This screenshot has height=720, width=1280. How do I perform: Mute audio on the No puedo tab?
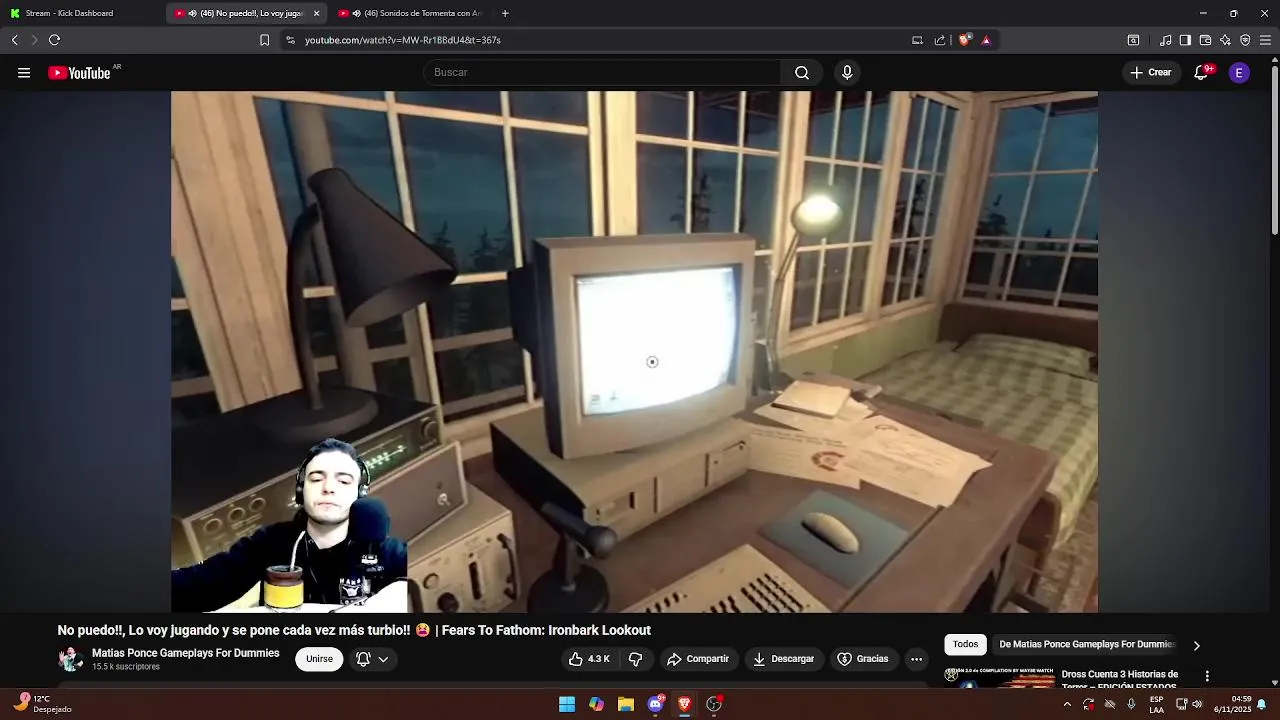192,13
